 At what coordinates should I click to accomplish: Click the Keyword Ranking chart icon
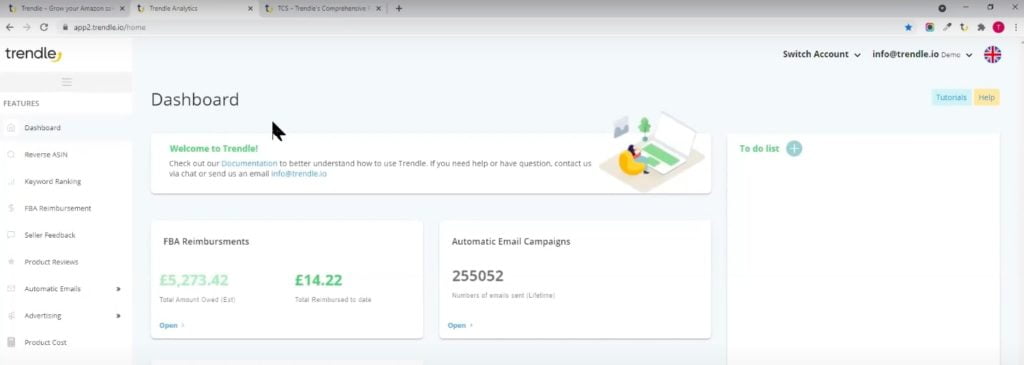click(11, 182)
